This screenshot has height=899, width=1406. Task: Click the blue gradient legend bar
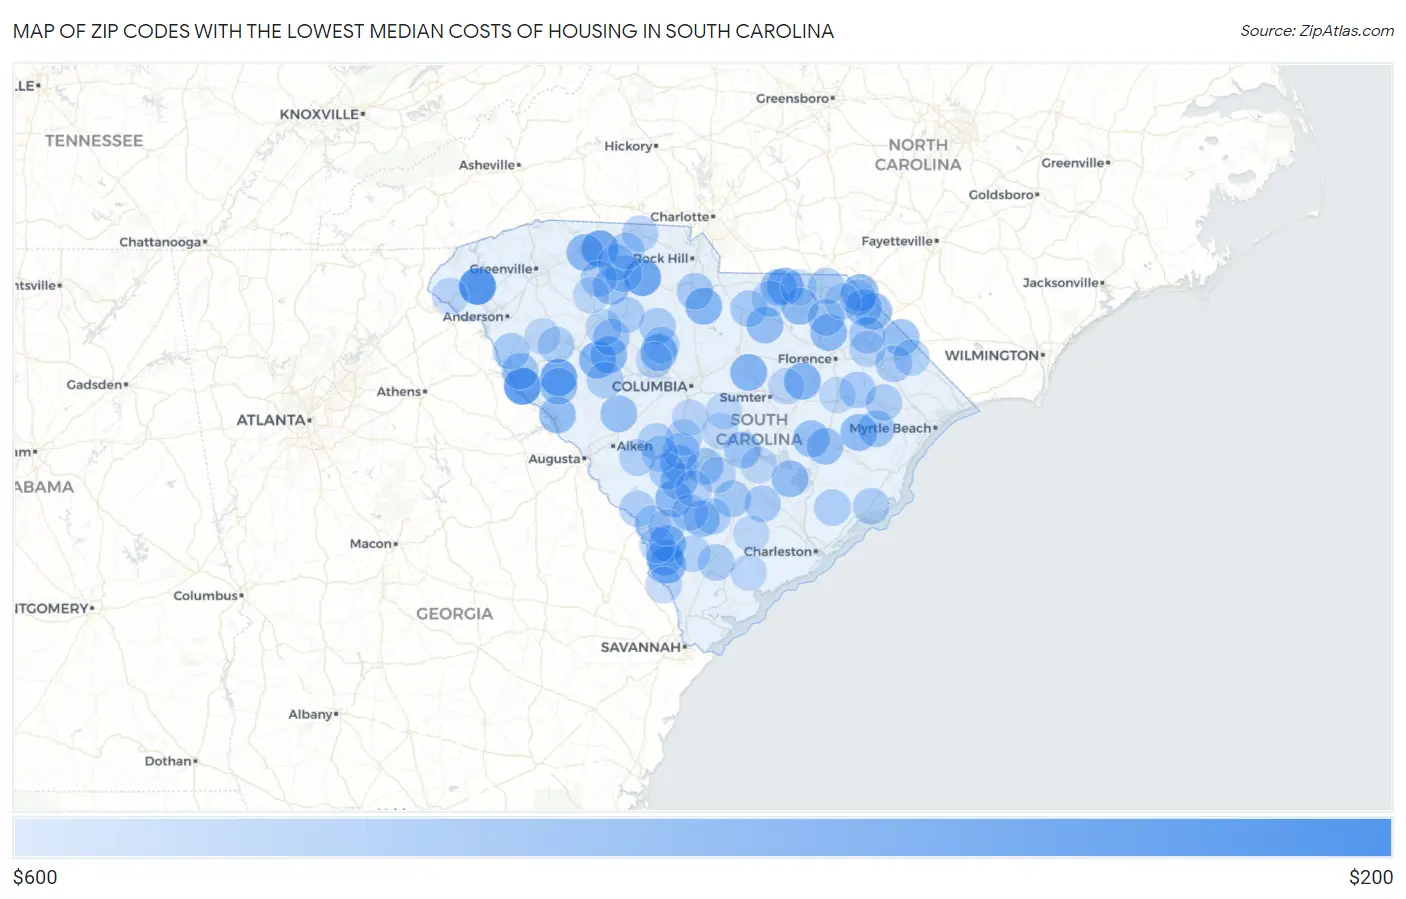(x=702, y=837)
